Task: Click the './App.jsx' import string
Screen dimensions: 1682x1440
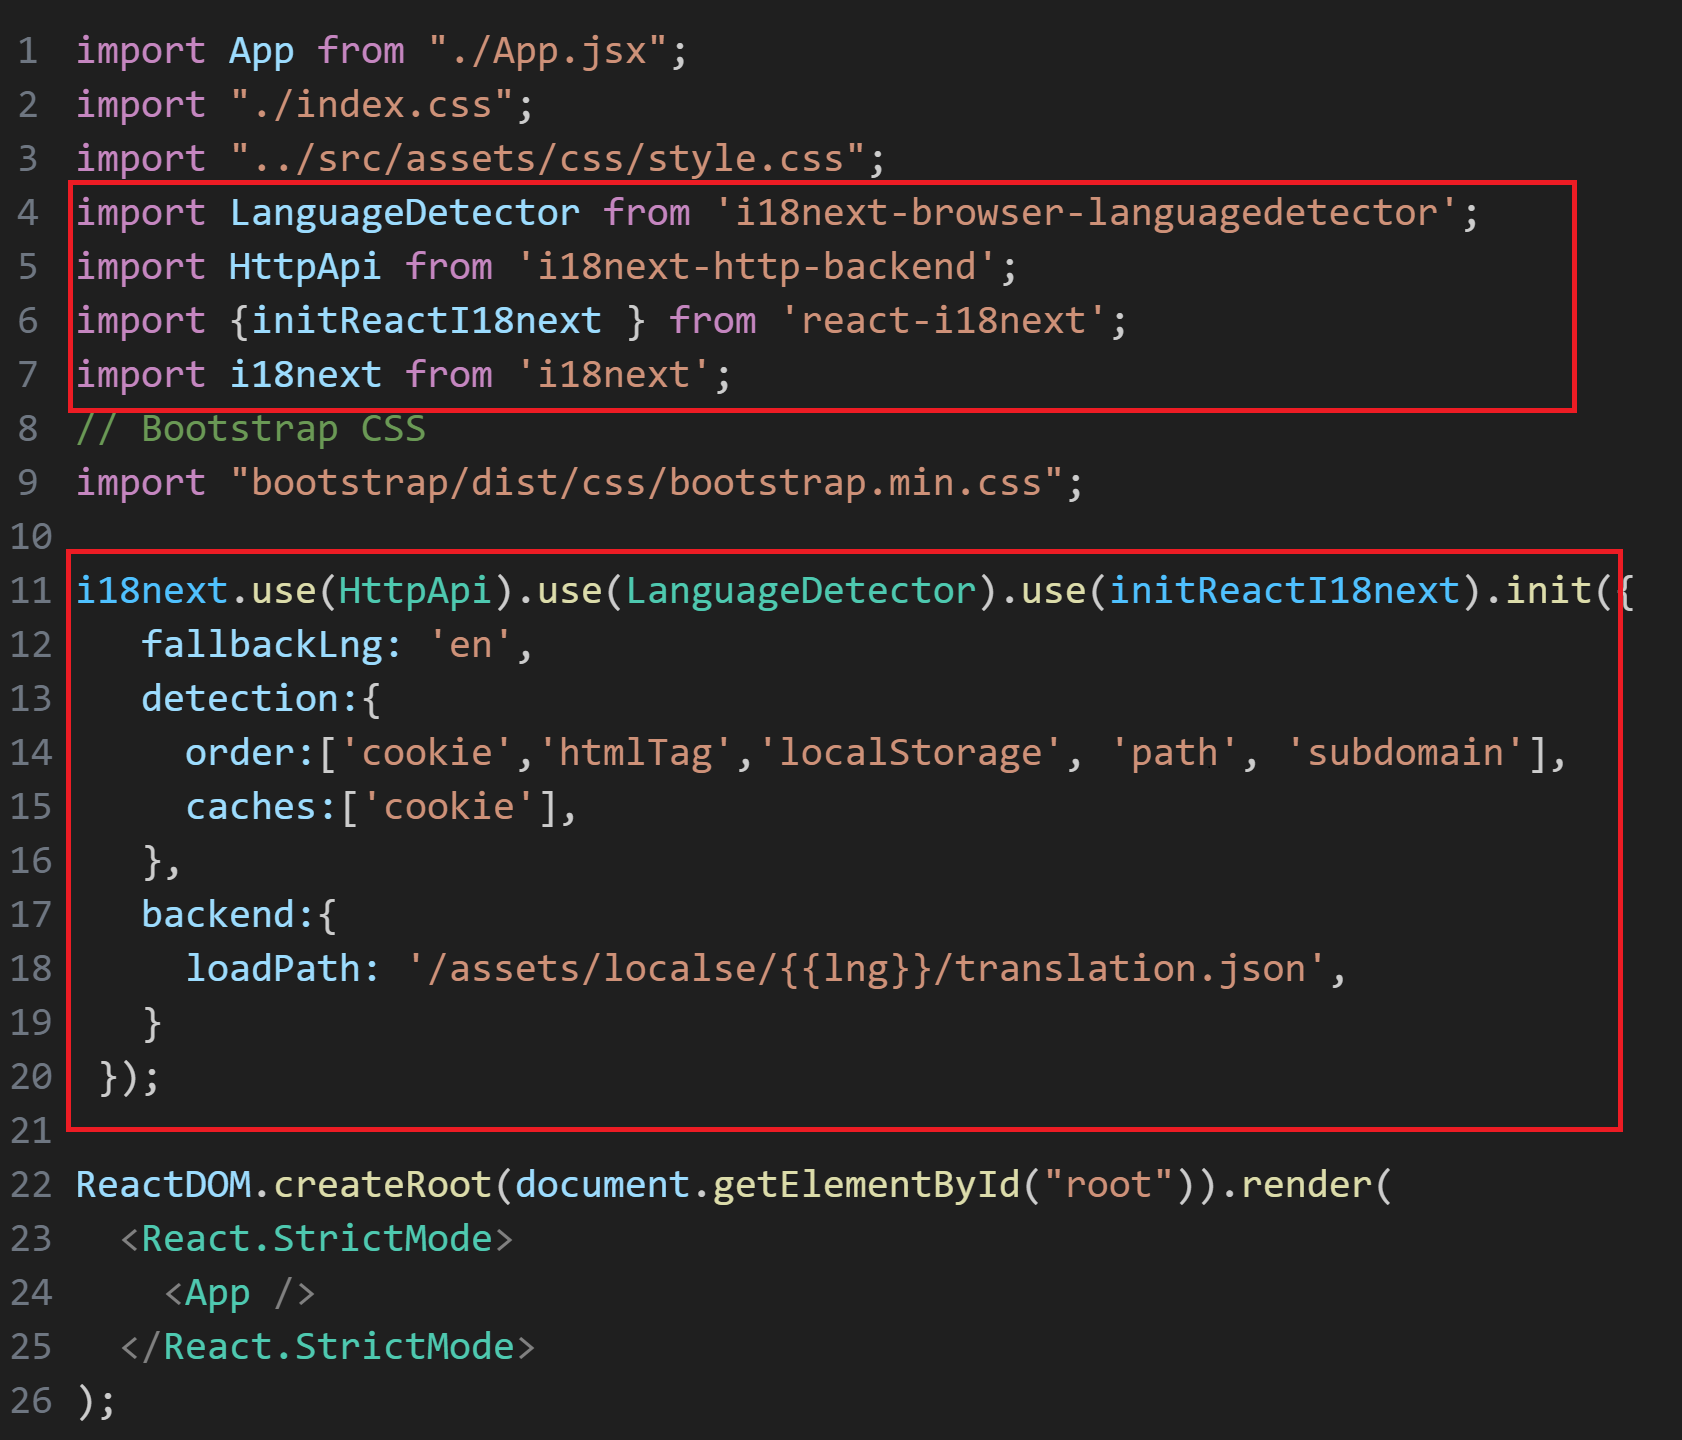Action: click(547, 51)
